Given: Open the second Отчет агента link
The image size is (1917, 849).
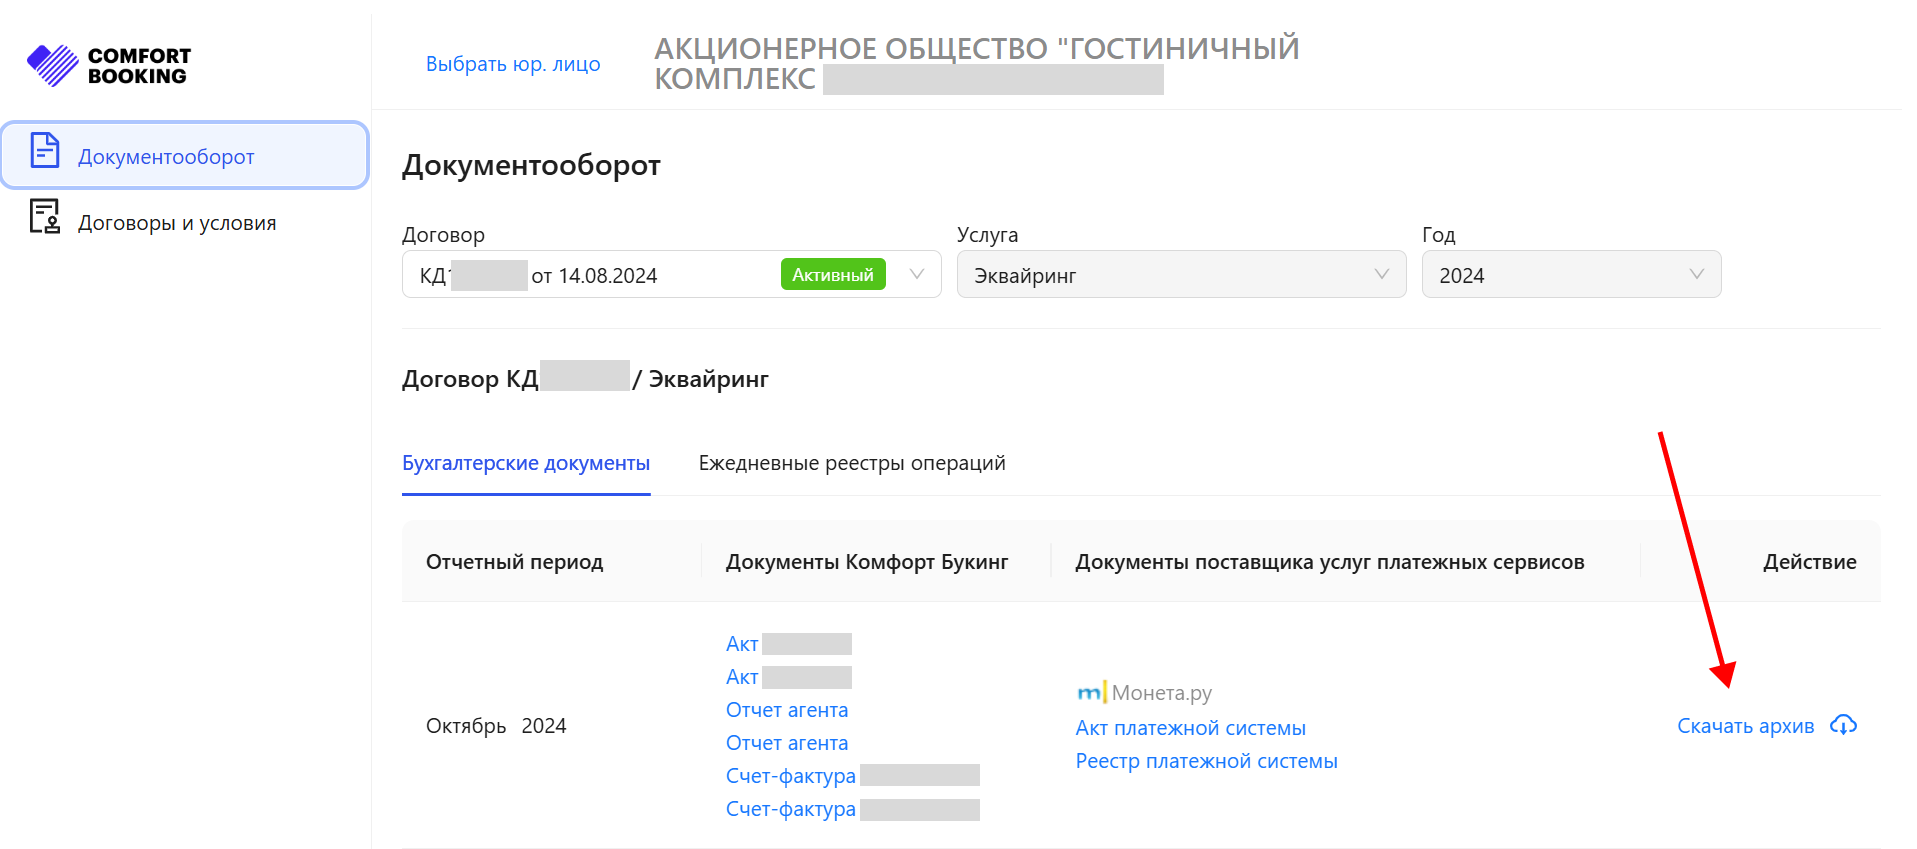Looking at the screenshot, I should pyautogui.click(x=787, y=743).
